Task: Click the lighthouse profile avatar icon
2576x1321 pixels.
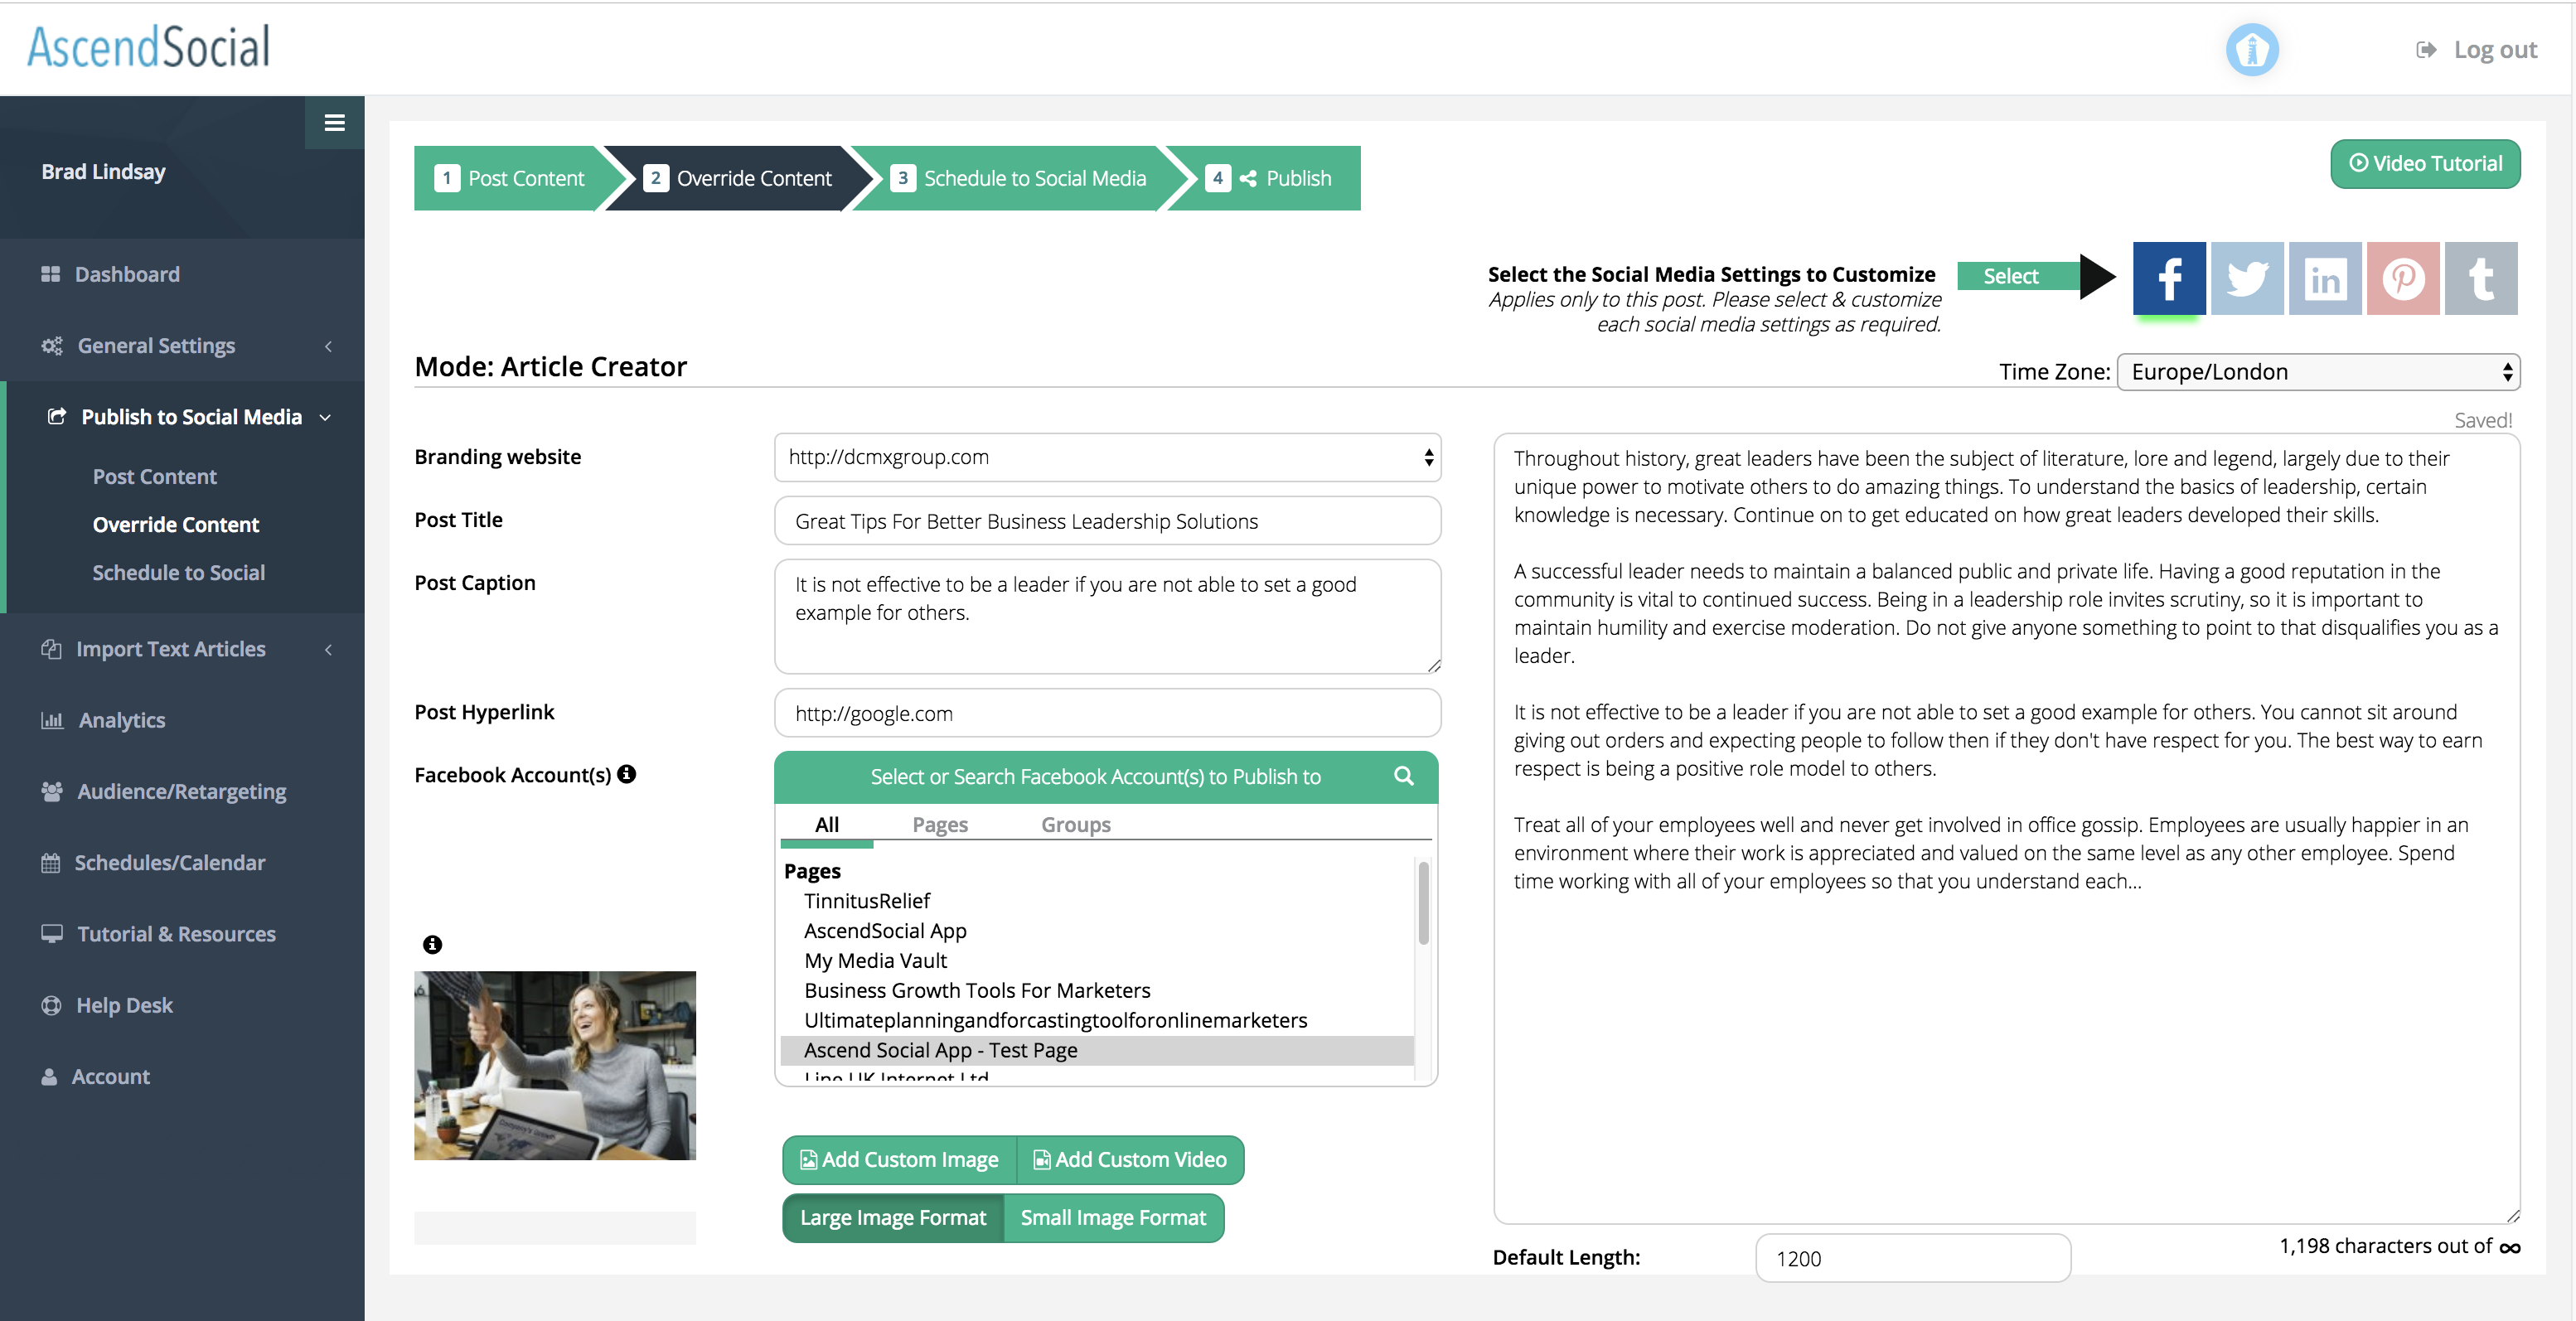Action: click(x=2251, y=49)
